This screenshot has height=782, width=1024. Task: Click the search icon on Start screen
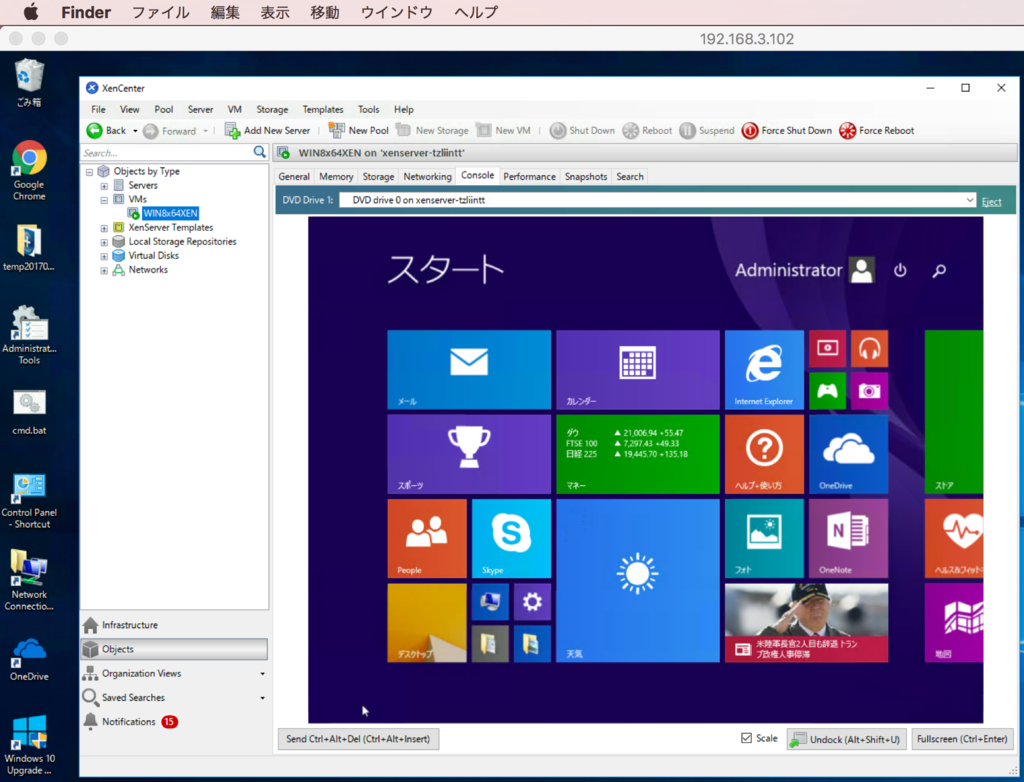tap(939, 270)
